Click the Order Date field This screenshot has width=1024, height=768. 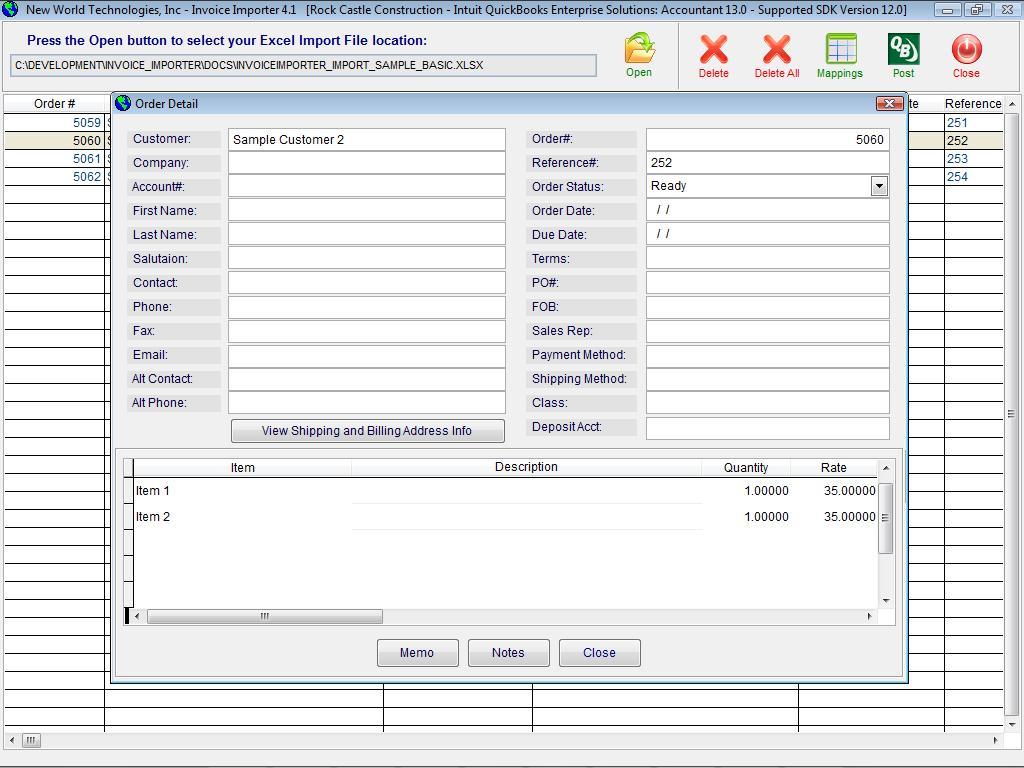pos(767,211)
